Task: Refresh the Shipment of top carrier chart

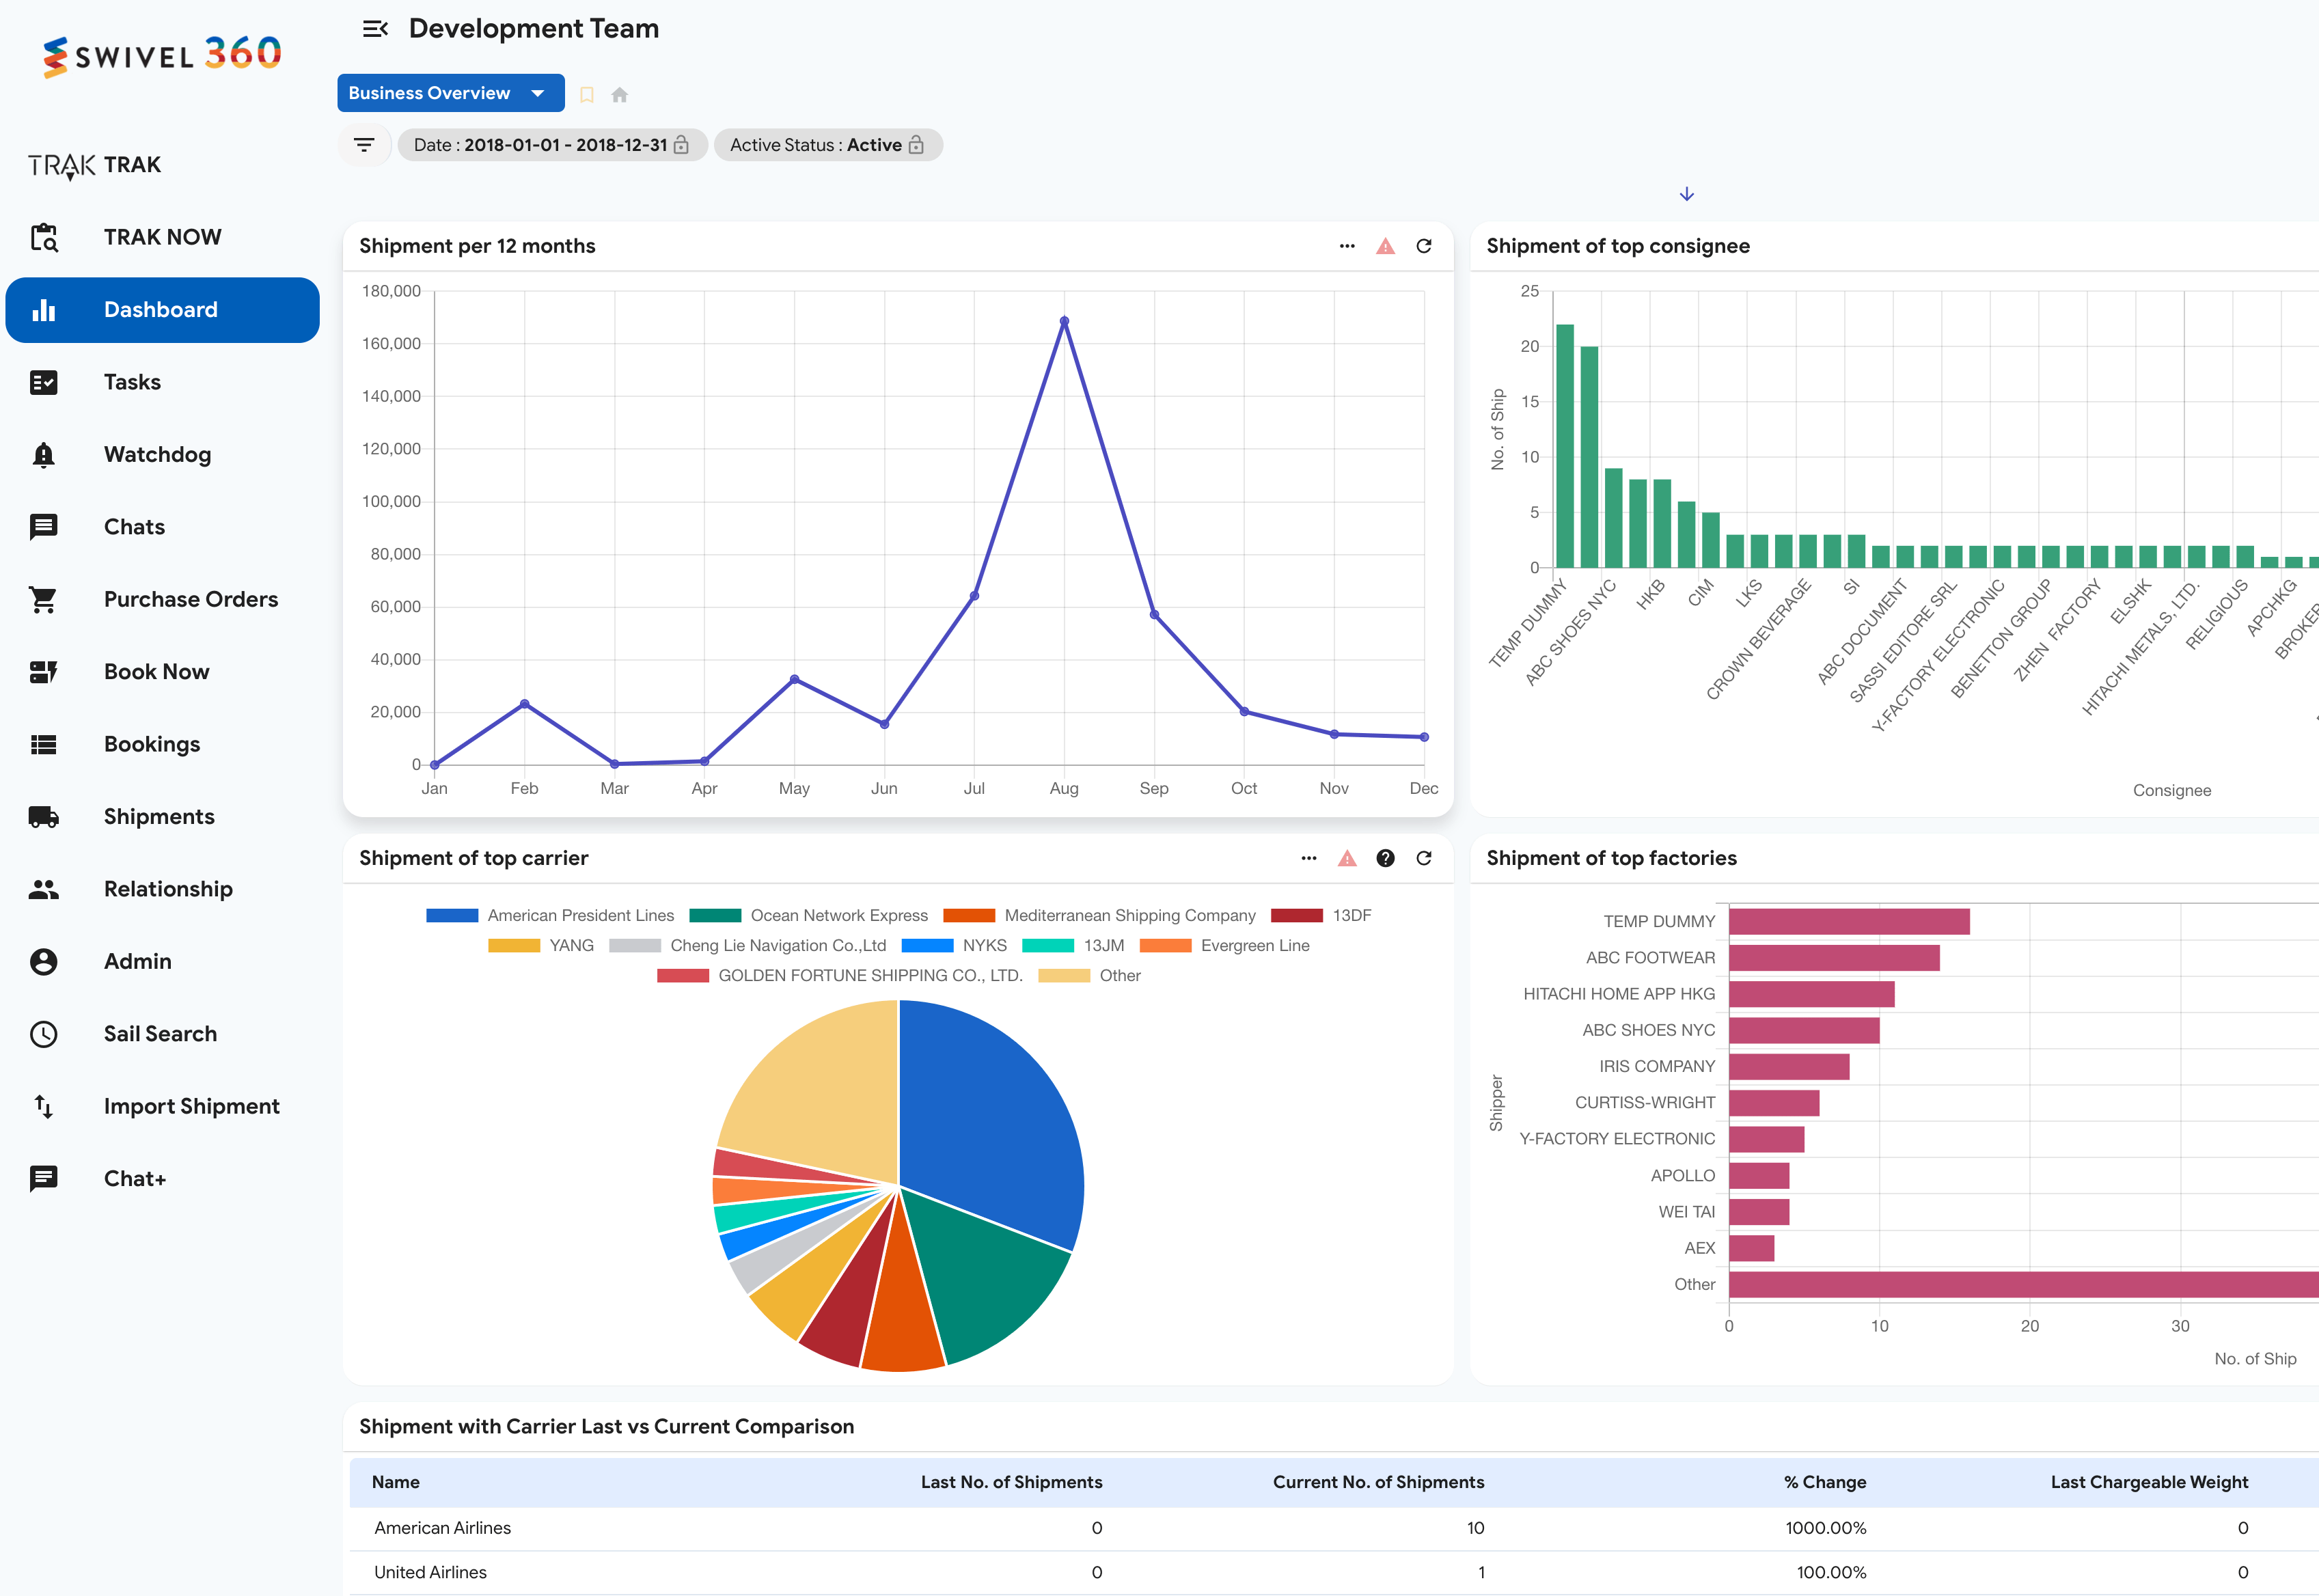Action: pyautogui.click(x=1424, y=858)
